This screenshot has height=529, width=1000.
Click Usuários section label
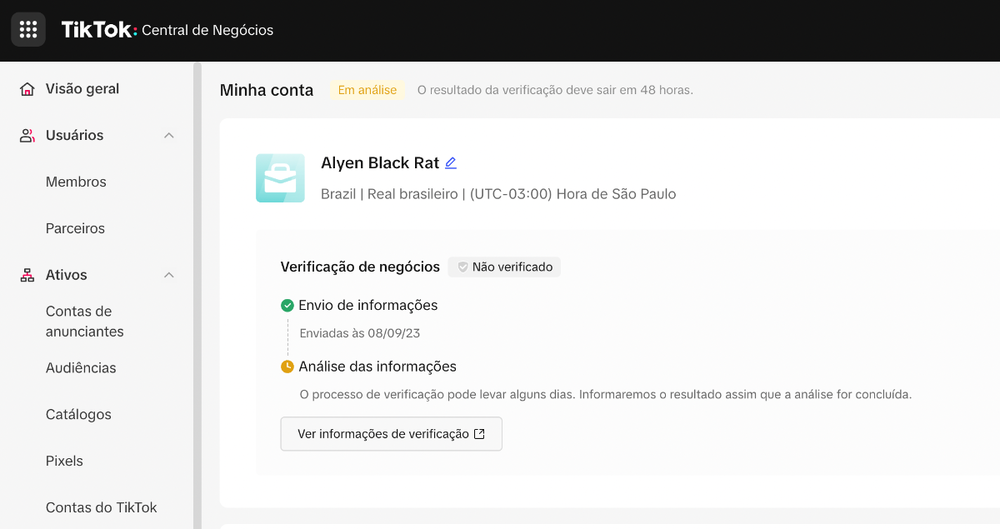[75, 135]
